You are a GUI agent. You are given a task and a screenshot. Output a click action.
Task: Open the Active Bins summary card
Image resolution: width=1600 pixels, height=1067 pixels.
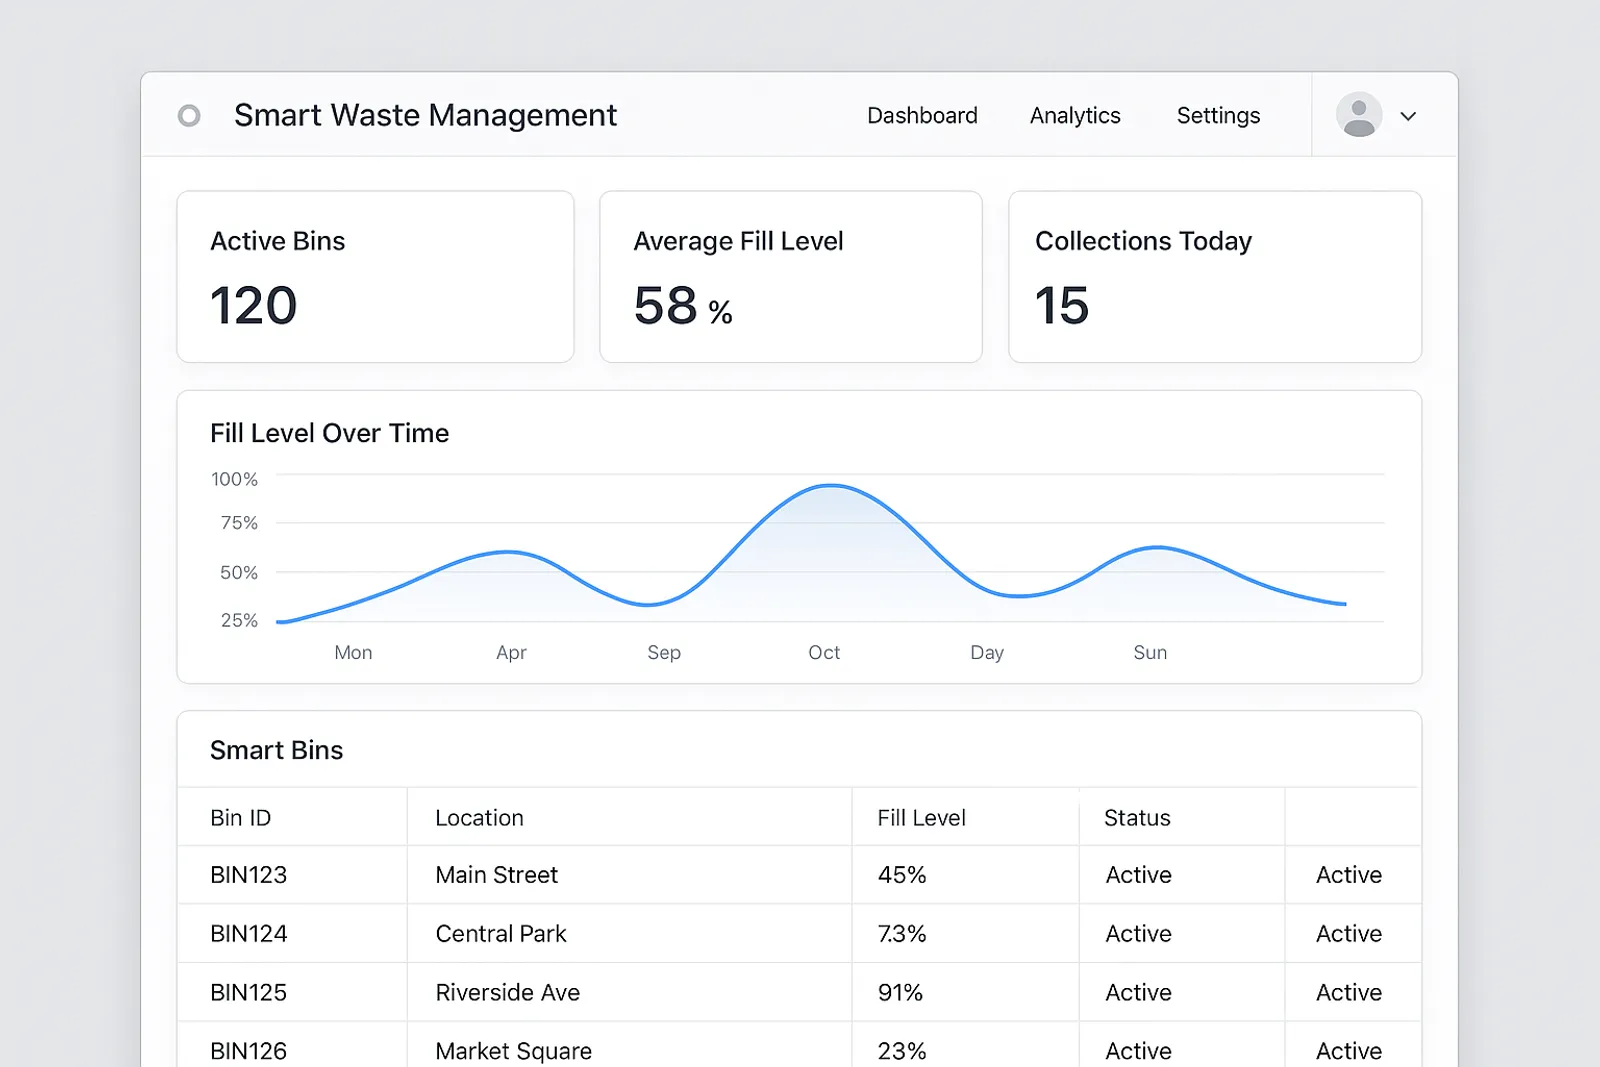(x=375, y=277)
